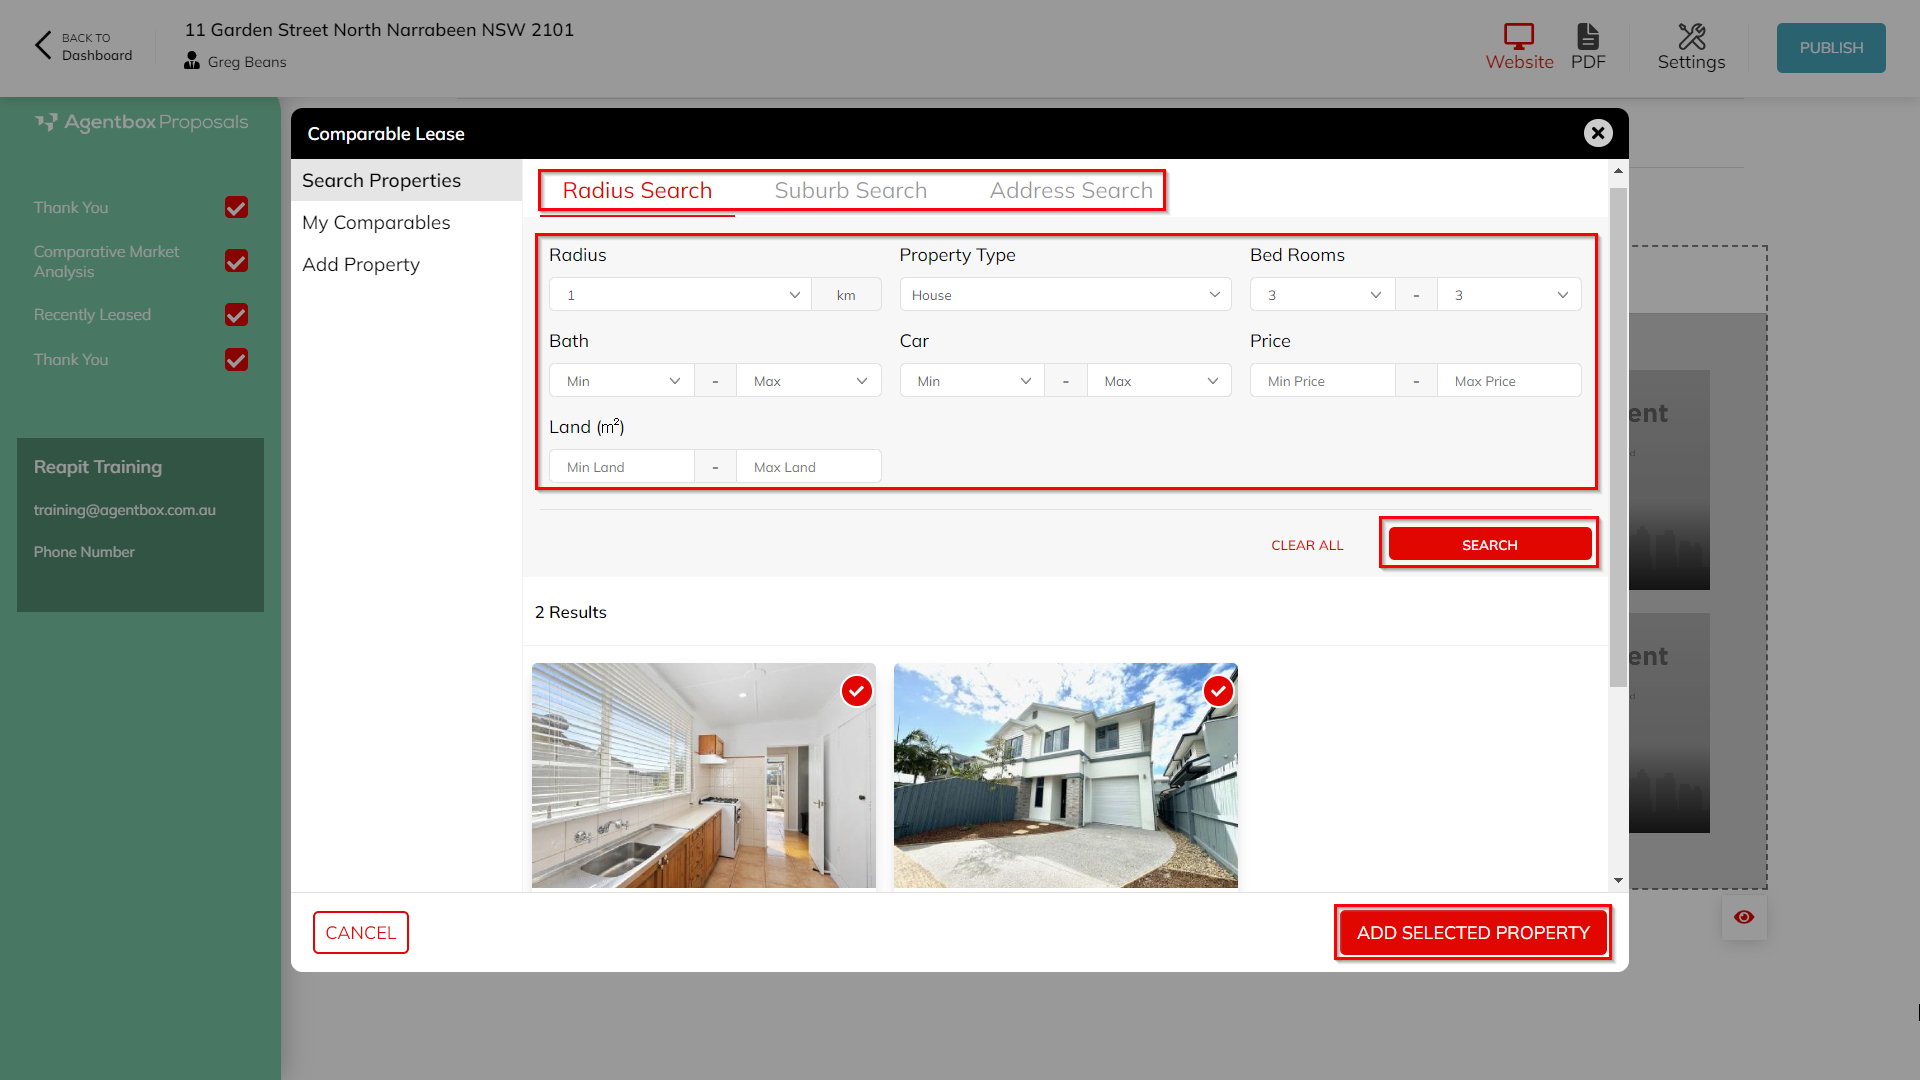This screenshot has height=1080, width=1920.
Task: Expand the Property Type House dropdown
Action: 1065,295
